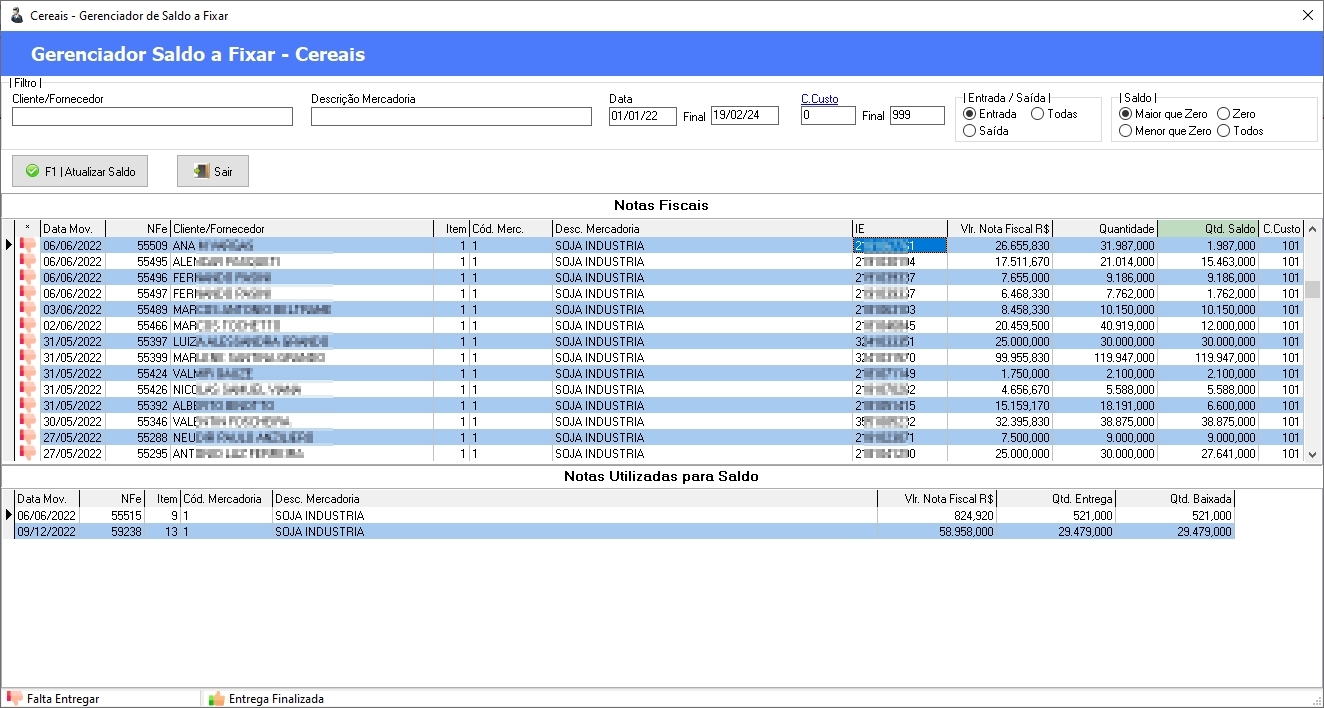This screenshot has width=1324, height=708.
Task: Click the thumbs-down icon on NFe 55489 row
Action: click(x=27, y=309)
